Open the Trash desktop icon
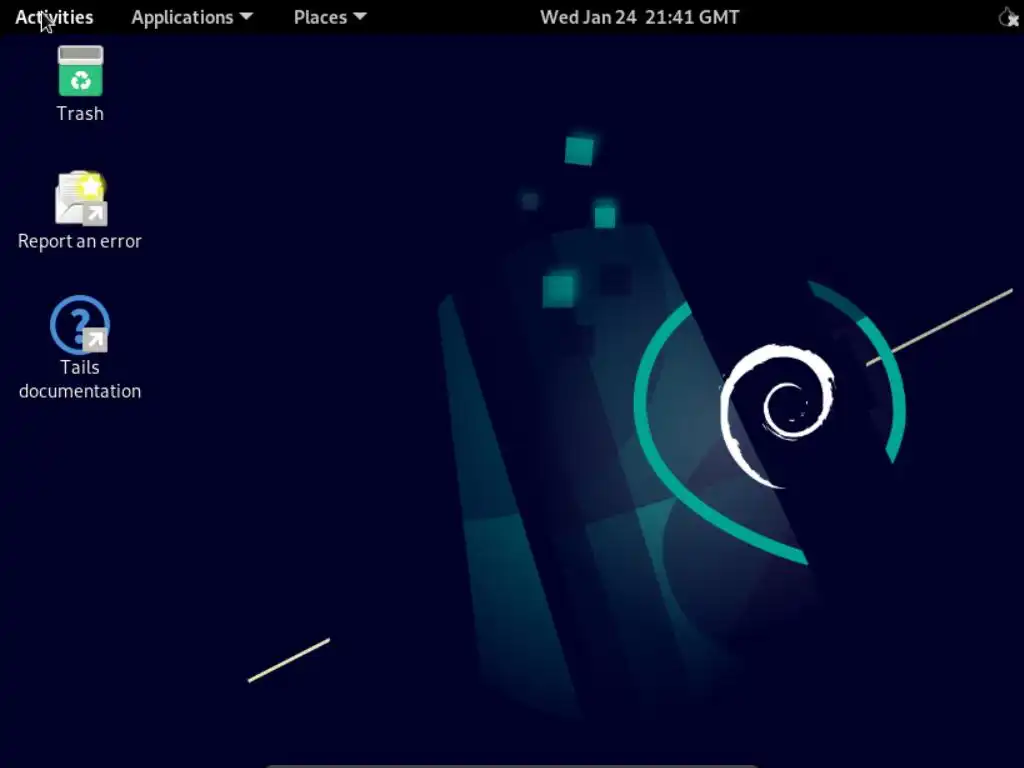1024x768 pixels. point(80,71)
